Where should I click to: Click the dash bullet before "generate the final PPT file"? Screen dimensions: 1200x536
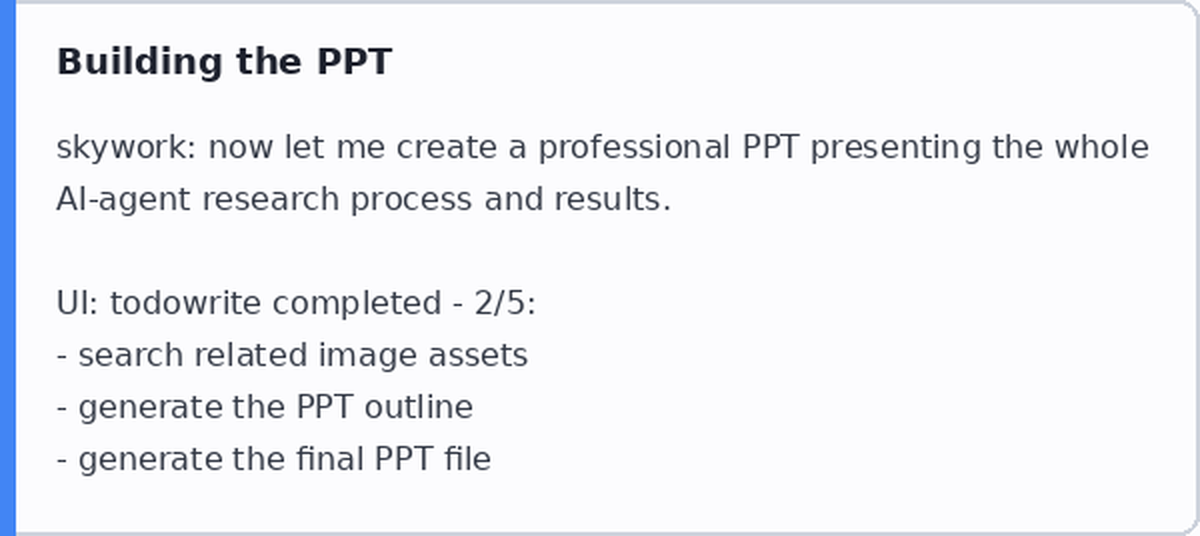tap(63, 460)
